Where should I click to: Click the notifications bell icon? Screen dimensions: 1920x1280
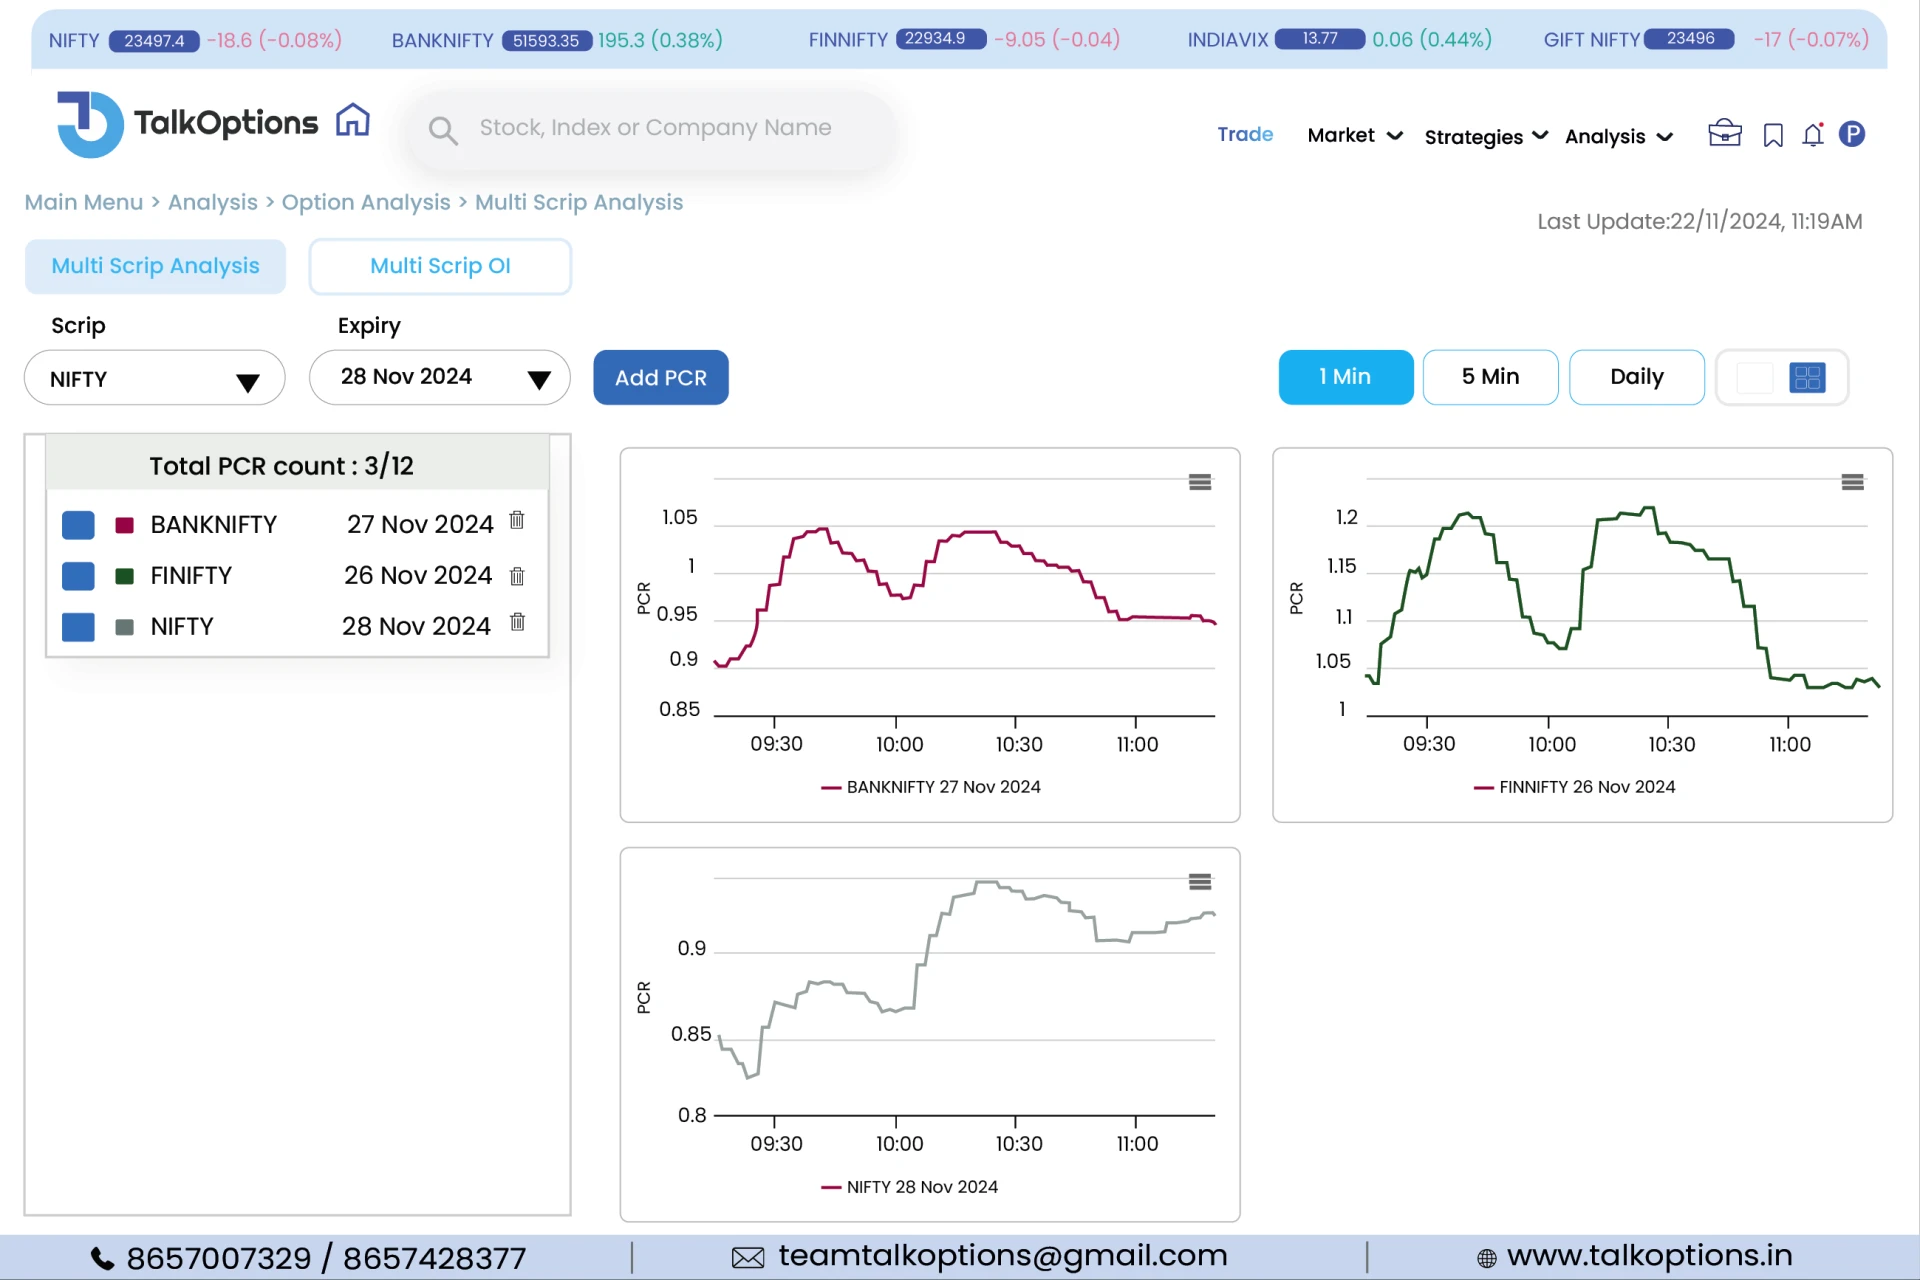[1812, 135]
